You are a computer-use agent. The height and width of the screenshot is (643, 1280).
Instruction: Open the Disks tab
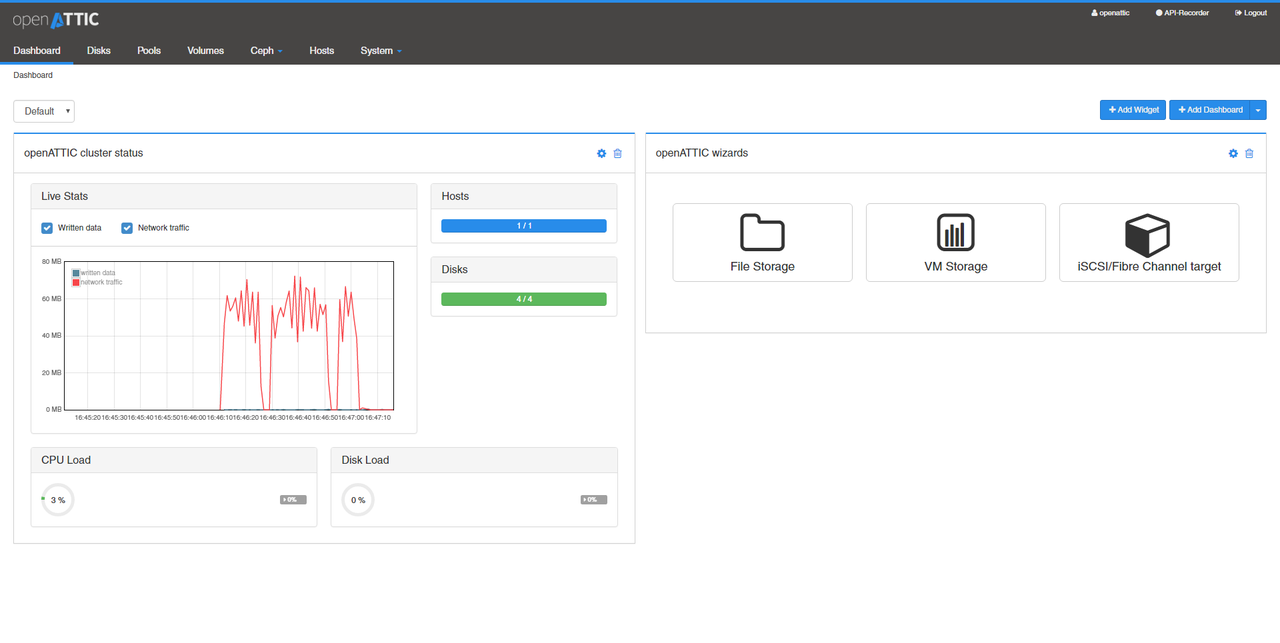pos(99,51)
